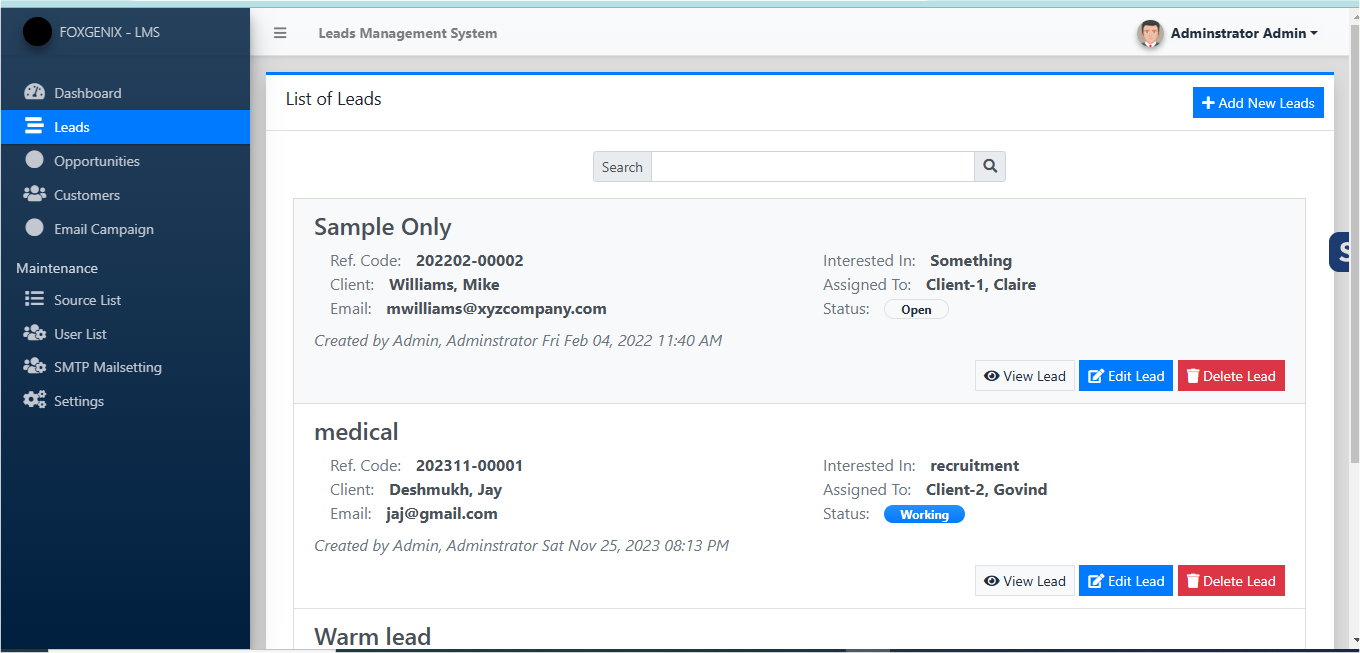Click into the Search input field
Image resolution: width=1360 pixels, height=653 pixels.
click(813, 167)
